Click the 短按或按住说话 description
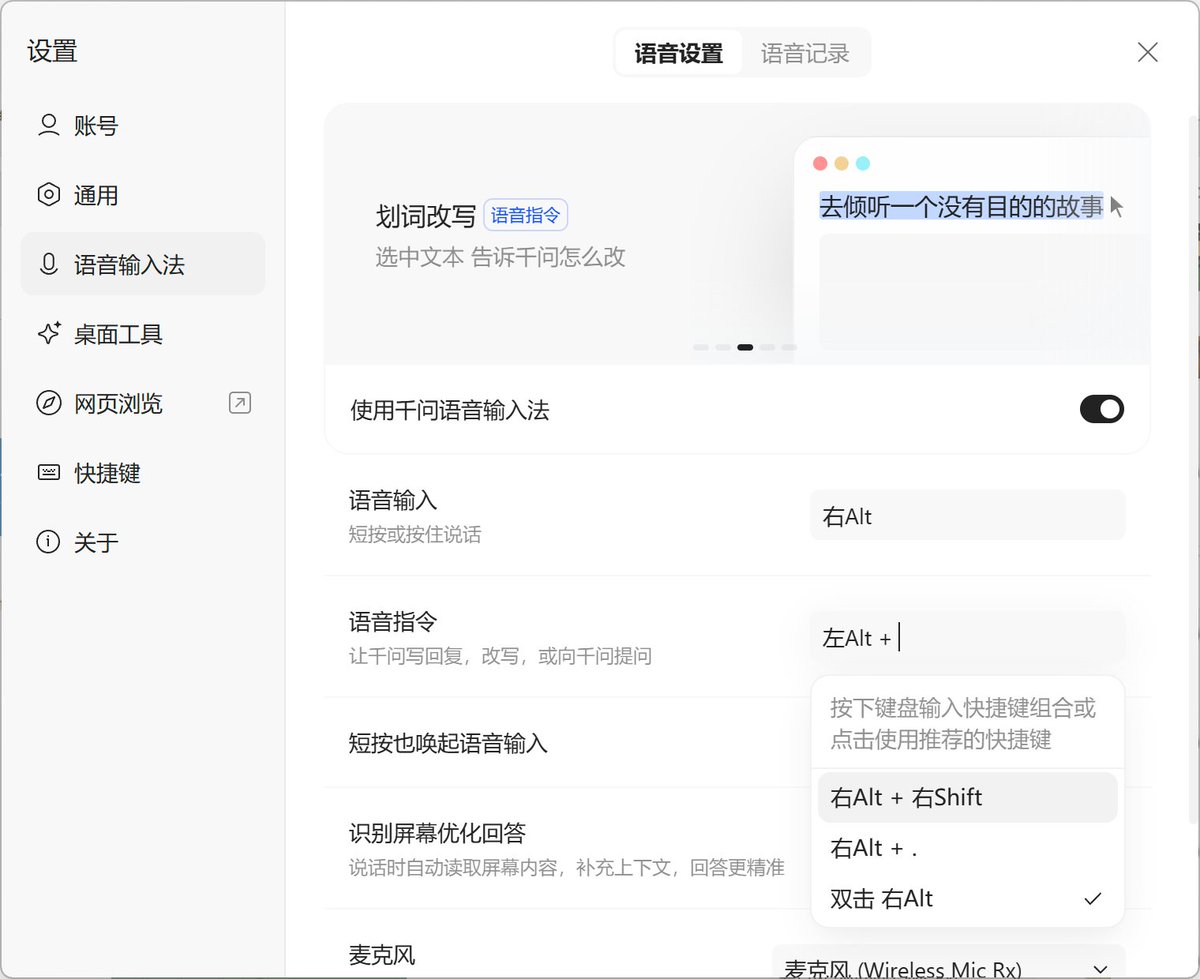 click(415, 535)
